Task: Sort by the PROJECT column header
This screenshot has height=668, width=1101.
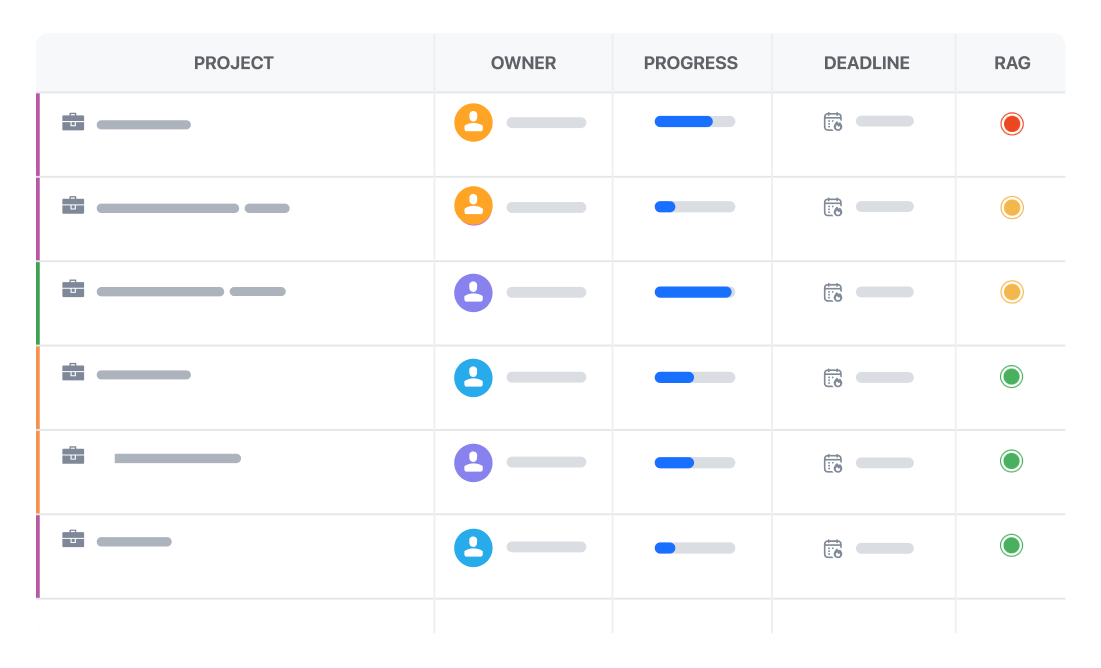Action: click(x=234, y=63)
